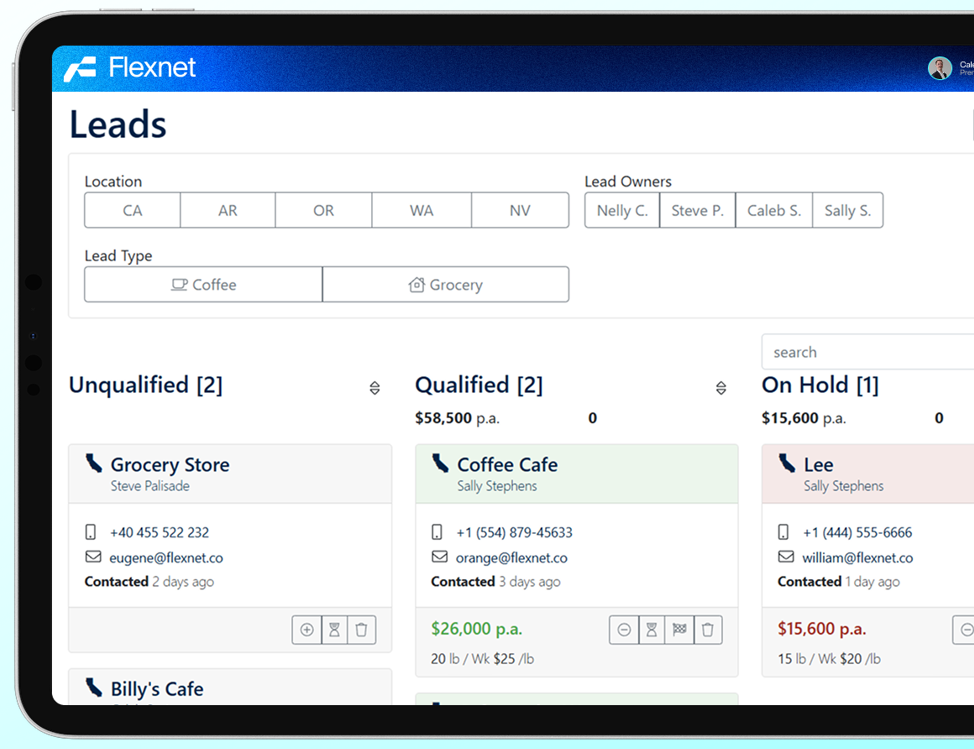Image resolution: width=974 pixels, height=749 pixels.
Task: Put Grocery Store on hold with hourglass
Action: point(334,630)
